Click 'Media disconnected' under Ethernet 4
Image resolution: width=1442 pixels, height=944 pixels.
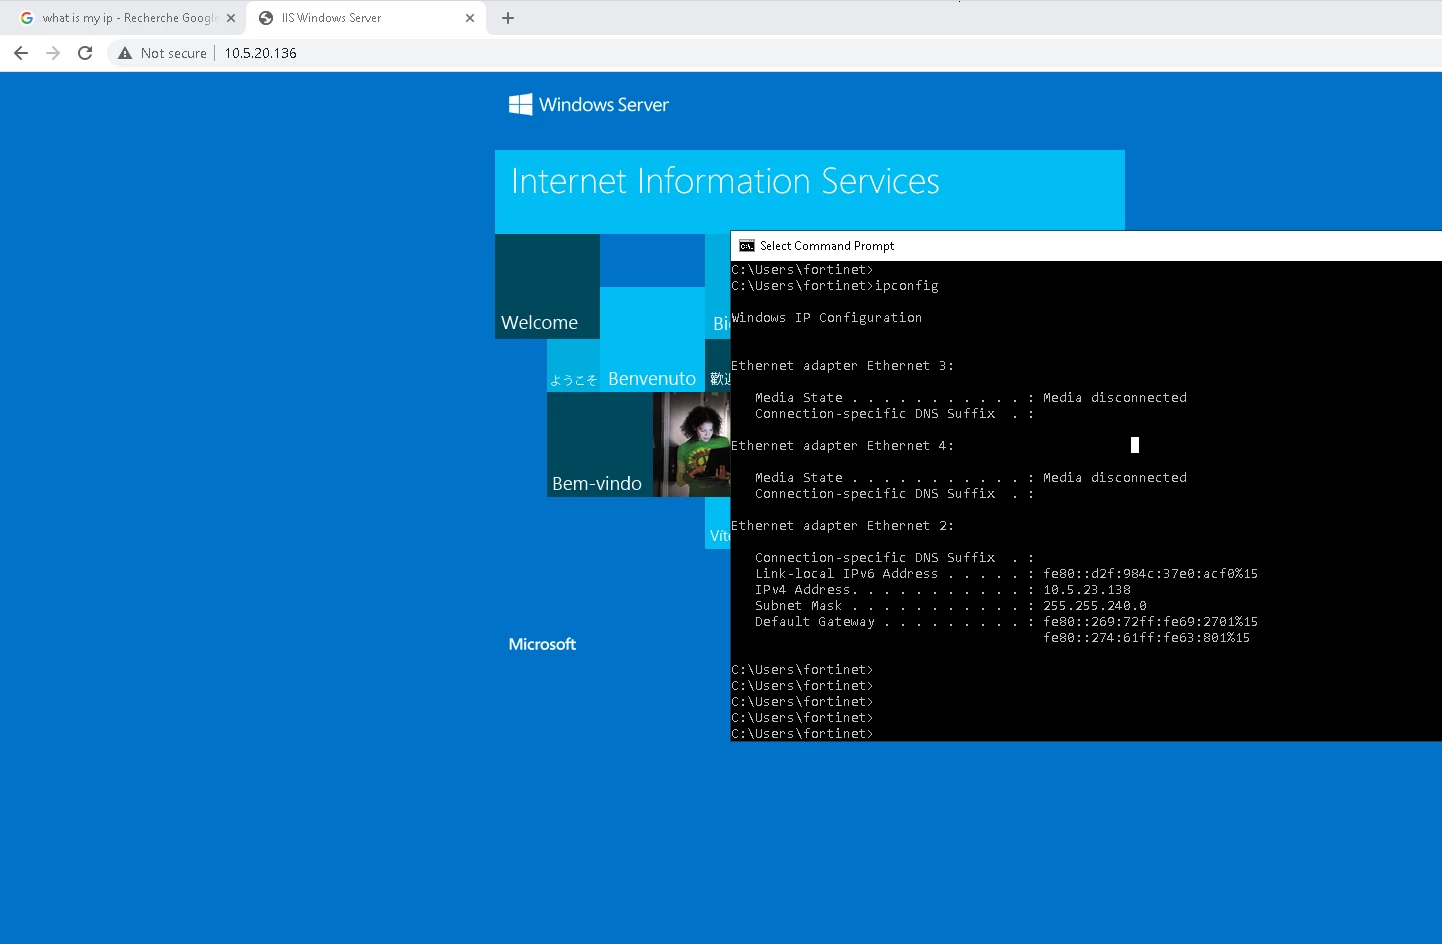1115,478
